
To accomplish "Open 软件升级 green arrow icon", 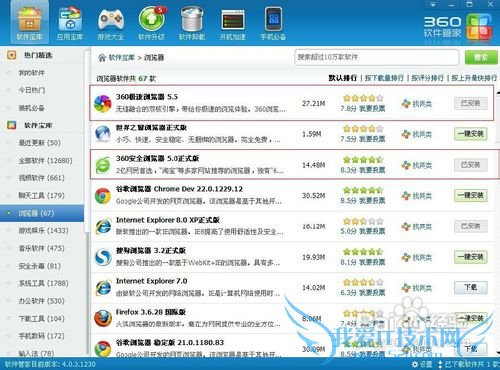I will [x=152, y=23].
